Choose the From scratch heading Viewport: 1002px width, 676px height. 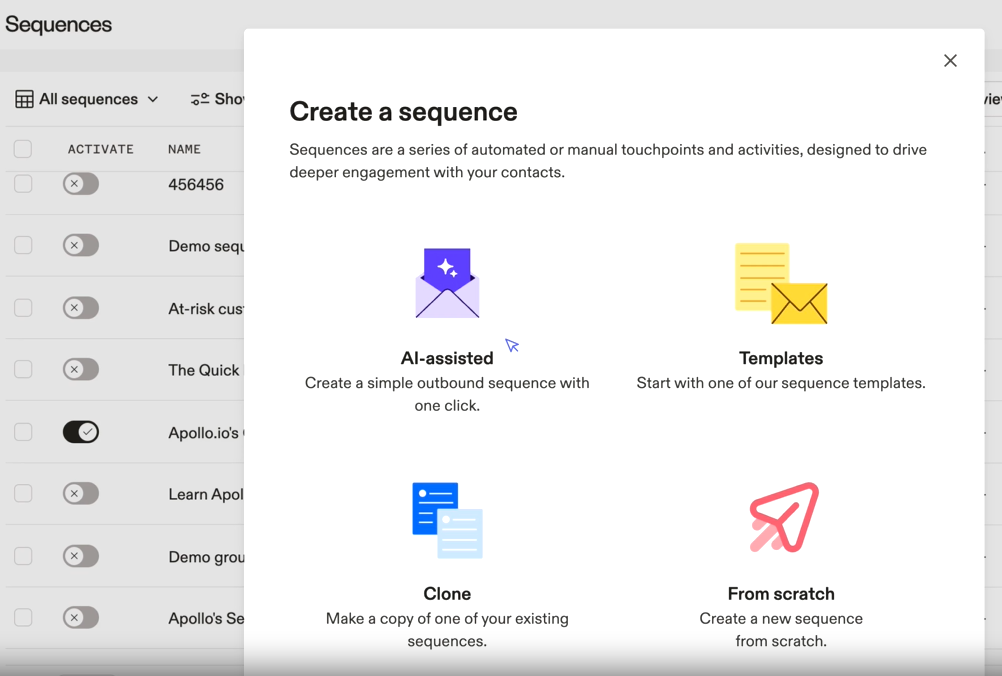coord(781,594)
